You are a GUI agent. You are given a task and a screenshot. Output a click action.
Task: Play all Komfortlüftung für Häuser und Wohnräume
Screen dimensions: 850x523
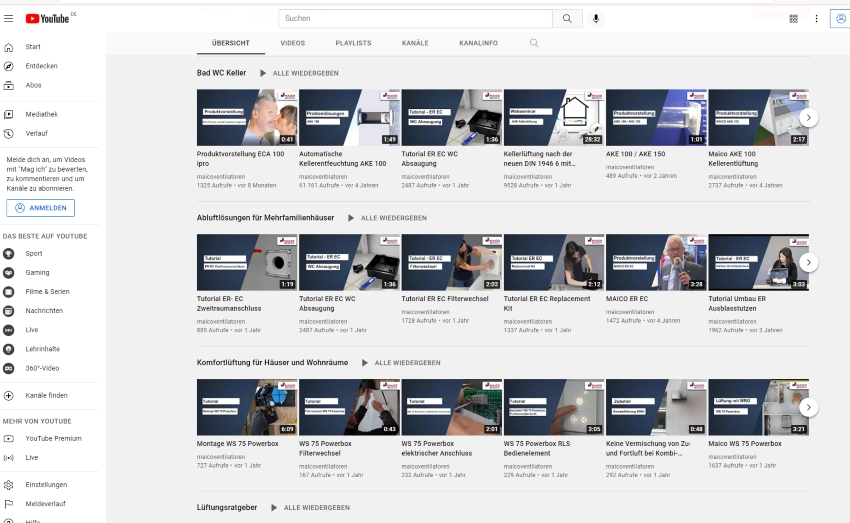point(401,363)
